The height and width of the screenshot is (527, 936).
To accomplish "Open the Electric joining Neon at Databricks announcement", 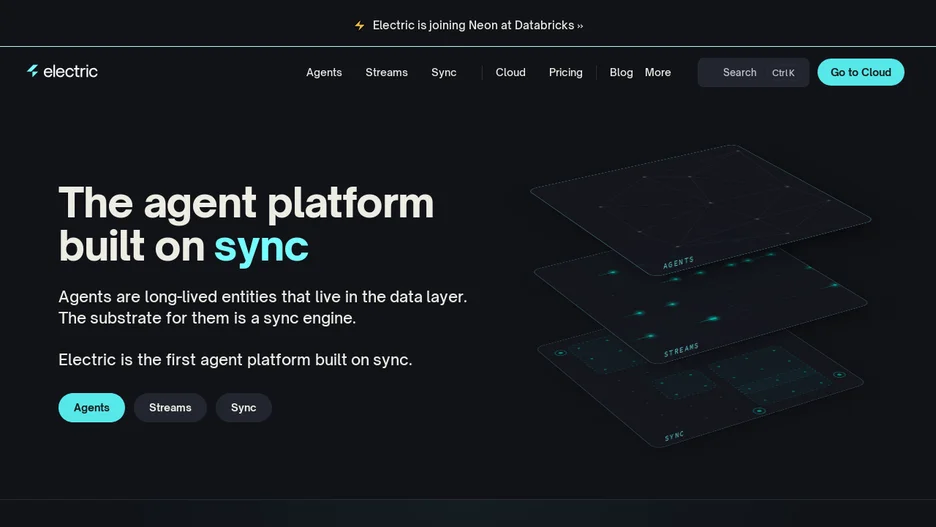I will (478, 25).
